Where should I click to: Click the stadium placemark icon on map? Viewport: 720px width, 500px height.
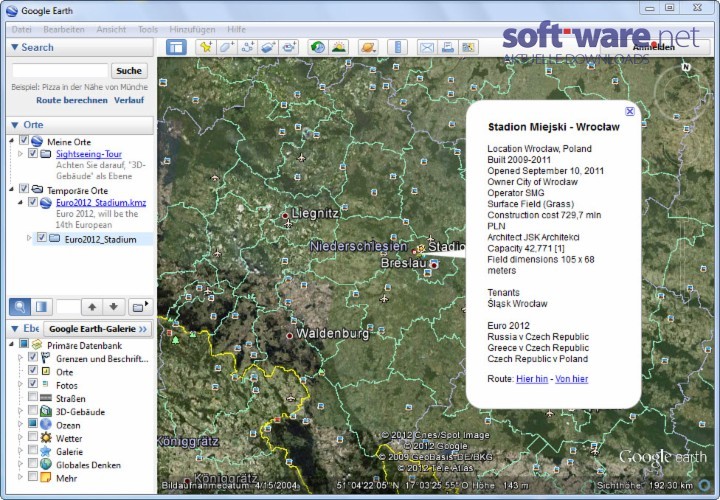pyautogui.click(x=419, y=249)
